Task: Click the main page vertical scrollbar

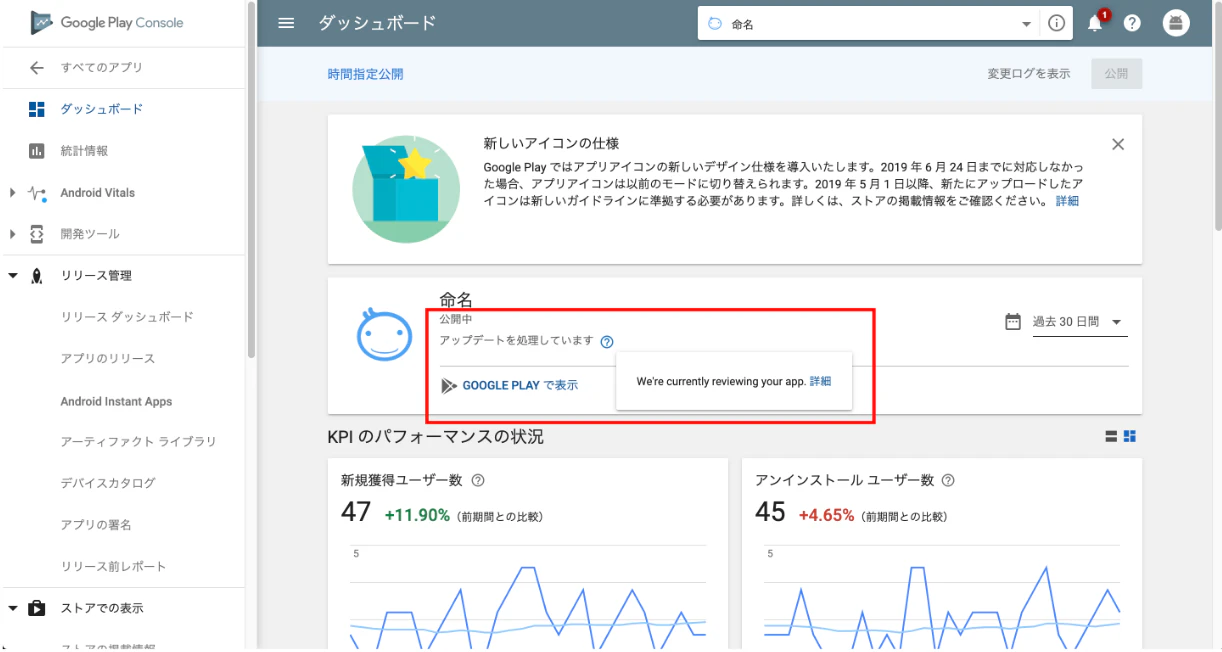Action: pos(1217,115)
